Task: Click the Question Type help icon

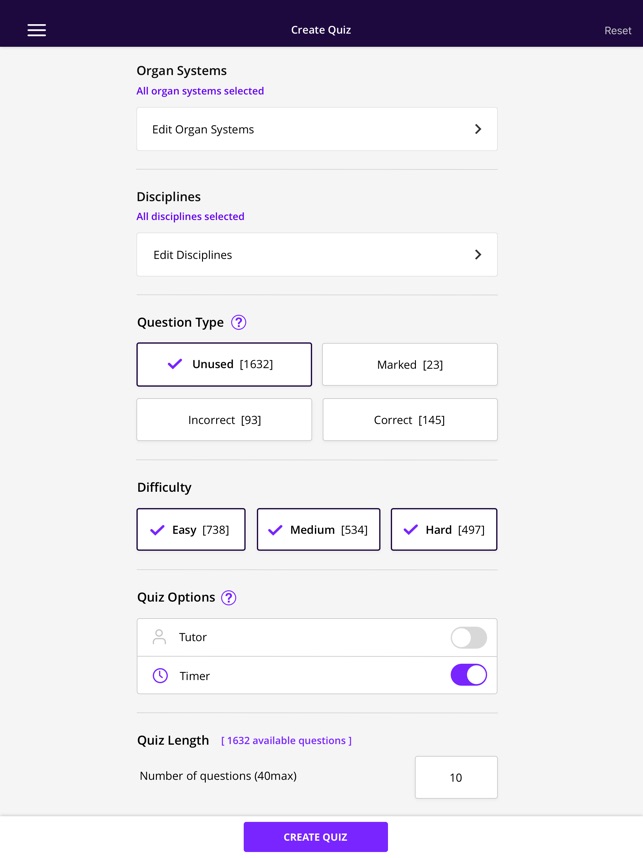Action: (x=238, y=322)
